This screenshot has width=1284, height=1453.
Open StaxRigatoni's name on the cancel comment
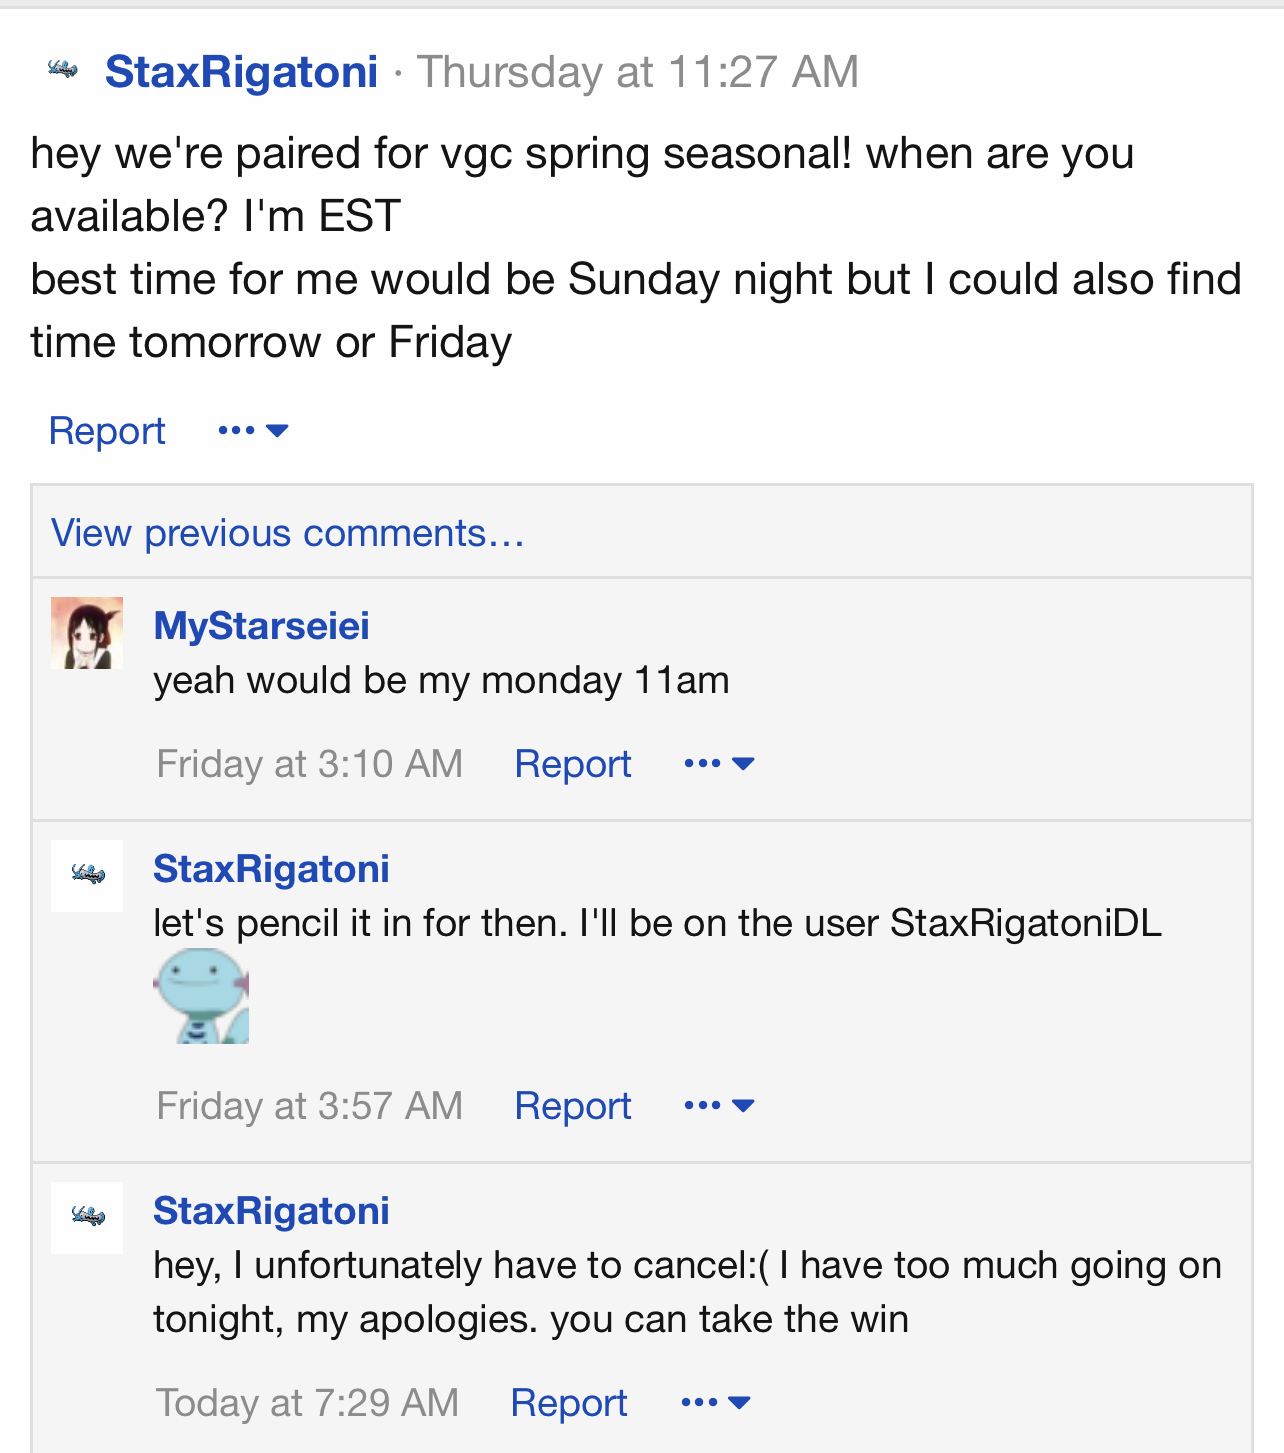coord(271,1211)
